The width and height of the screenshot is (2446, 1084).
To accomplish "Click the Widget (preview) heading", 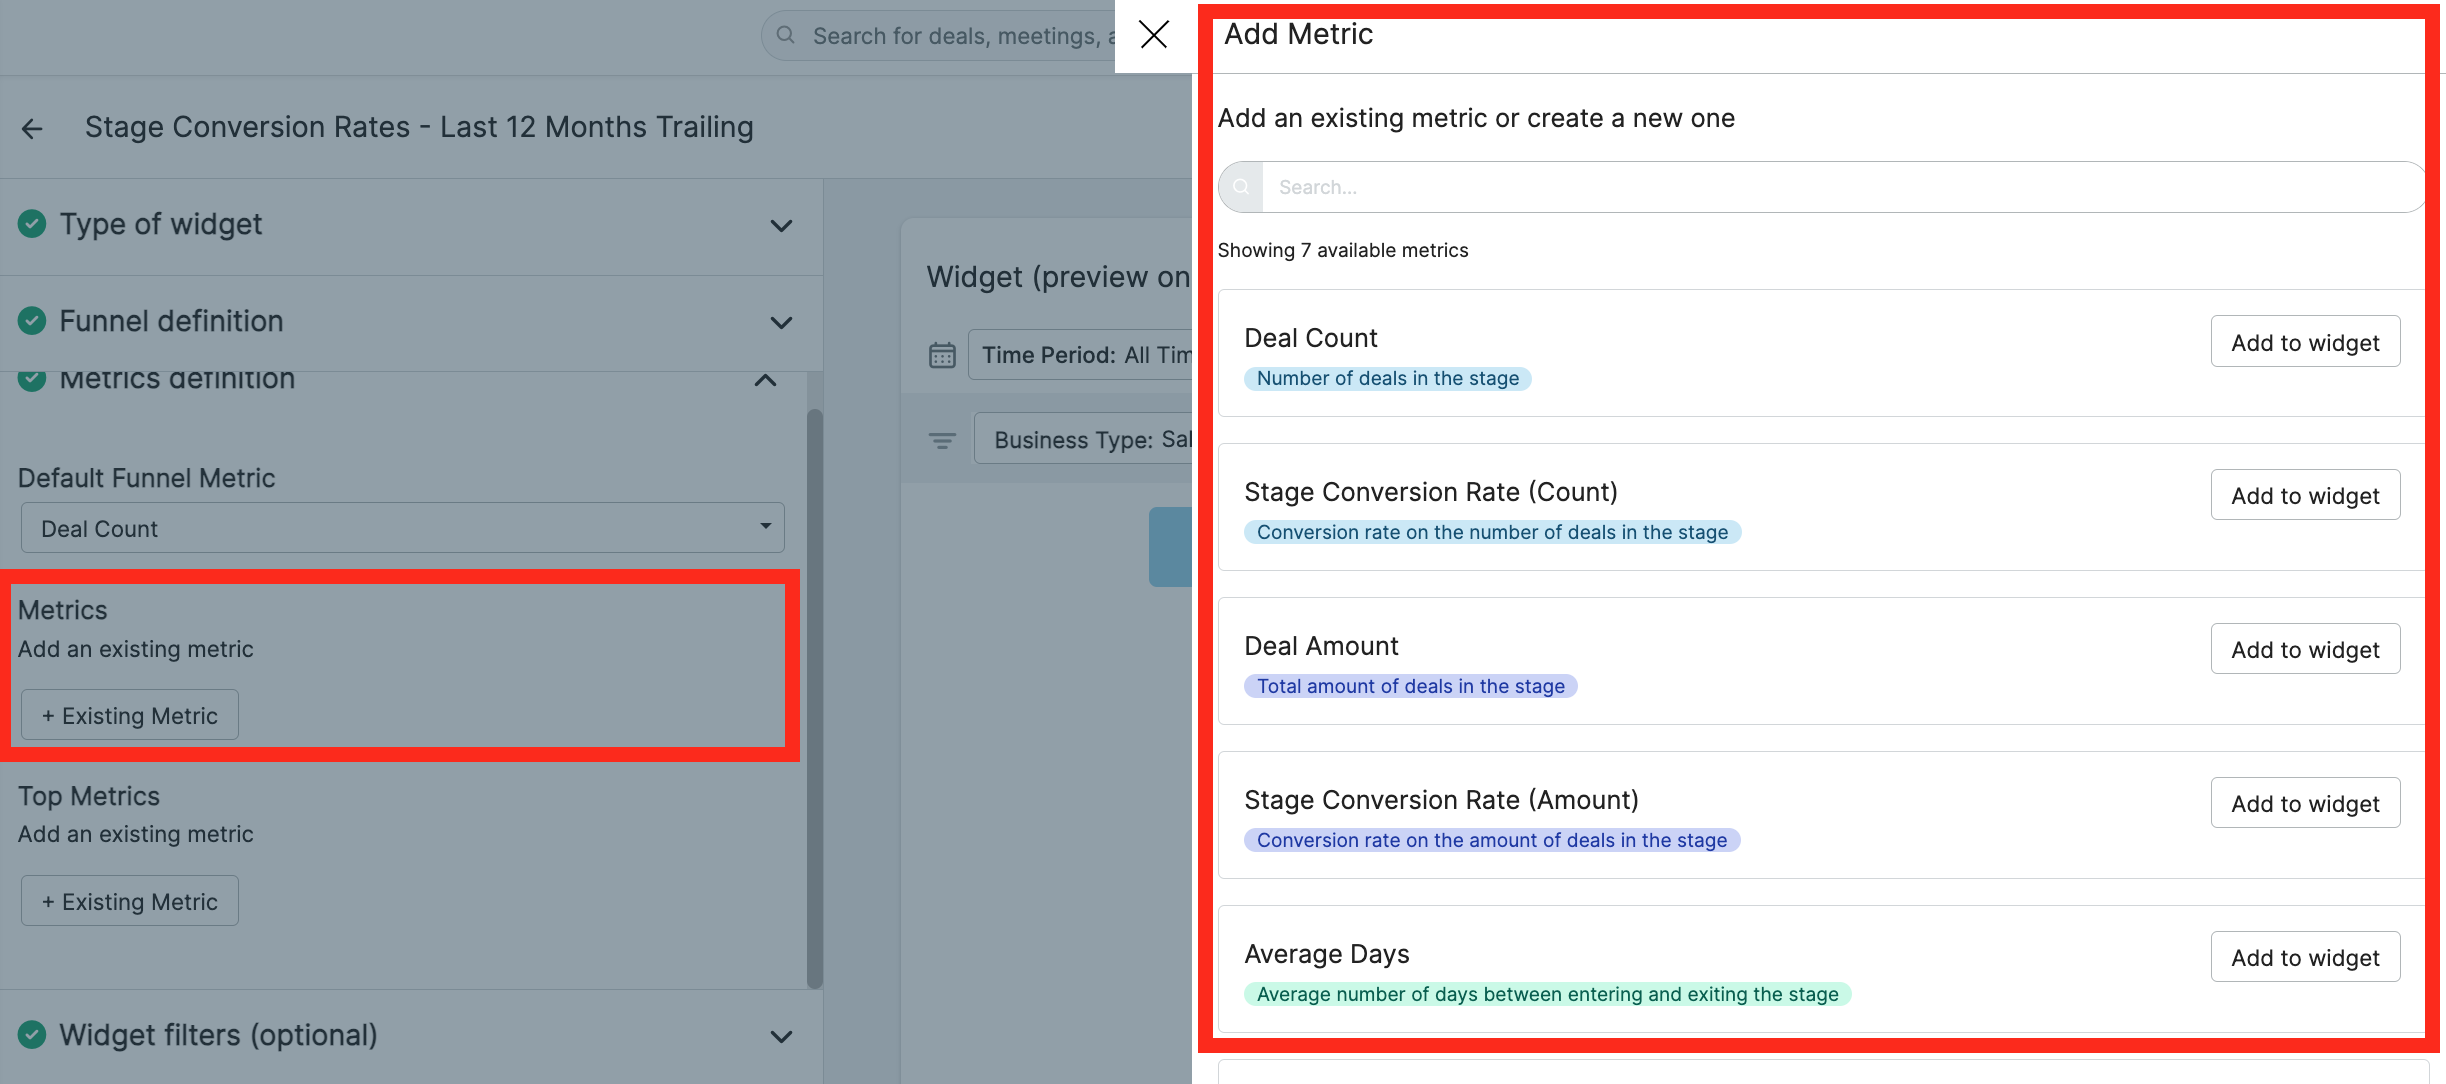I will point(1058,276).
